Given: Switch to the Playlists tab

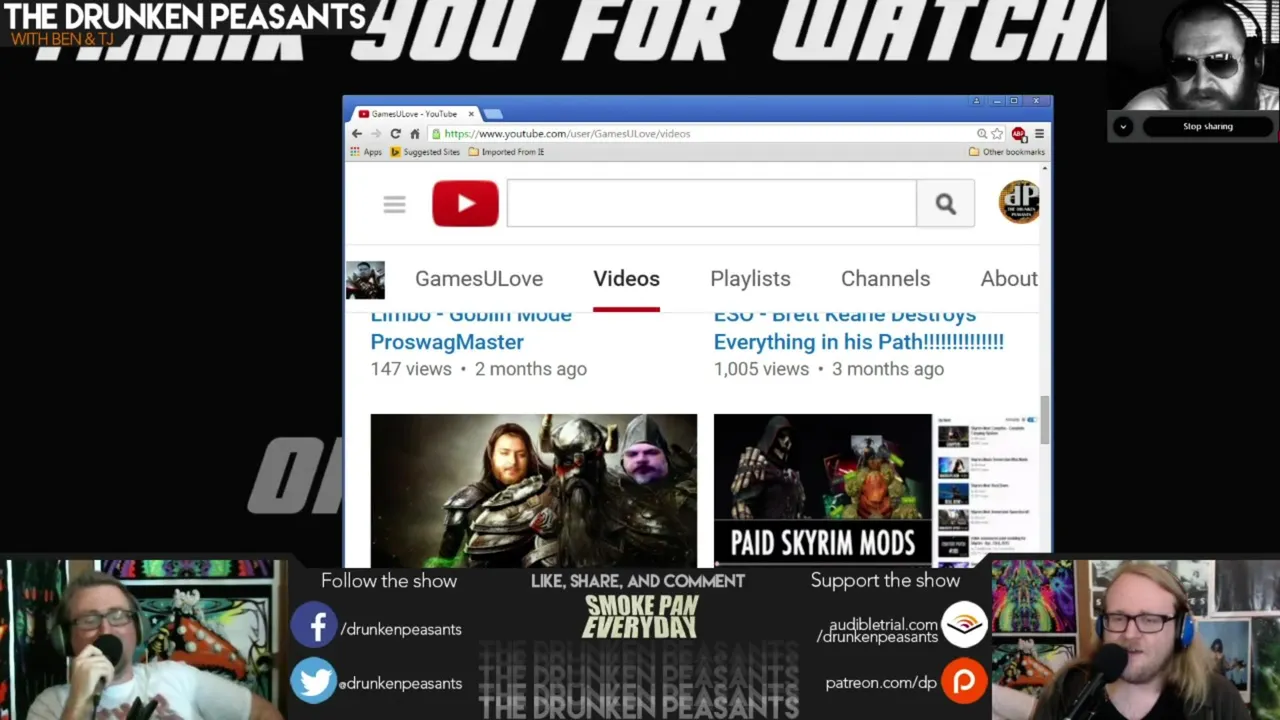Looking at the screenshot, I should 750,279.
